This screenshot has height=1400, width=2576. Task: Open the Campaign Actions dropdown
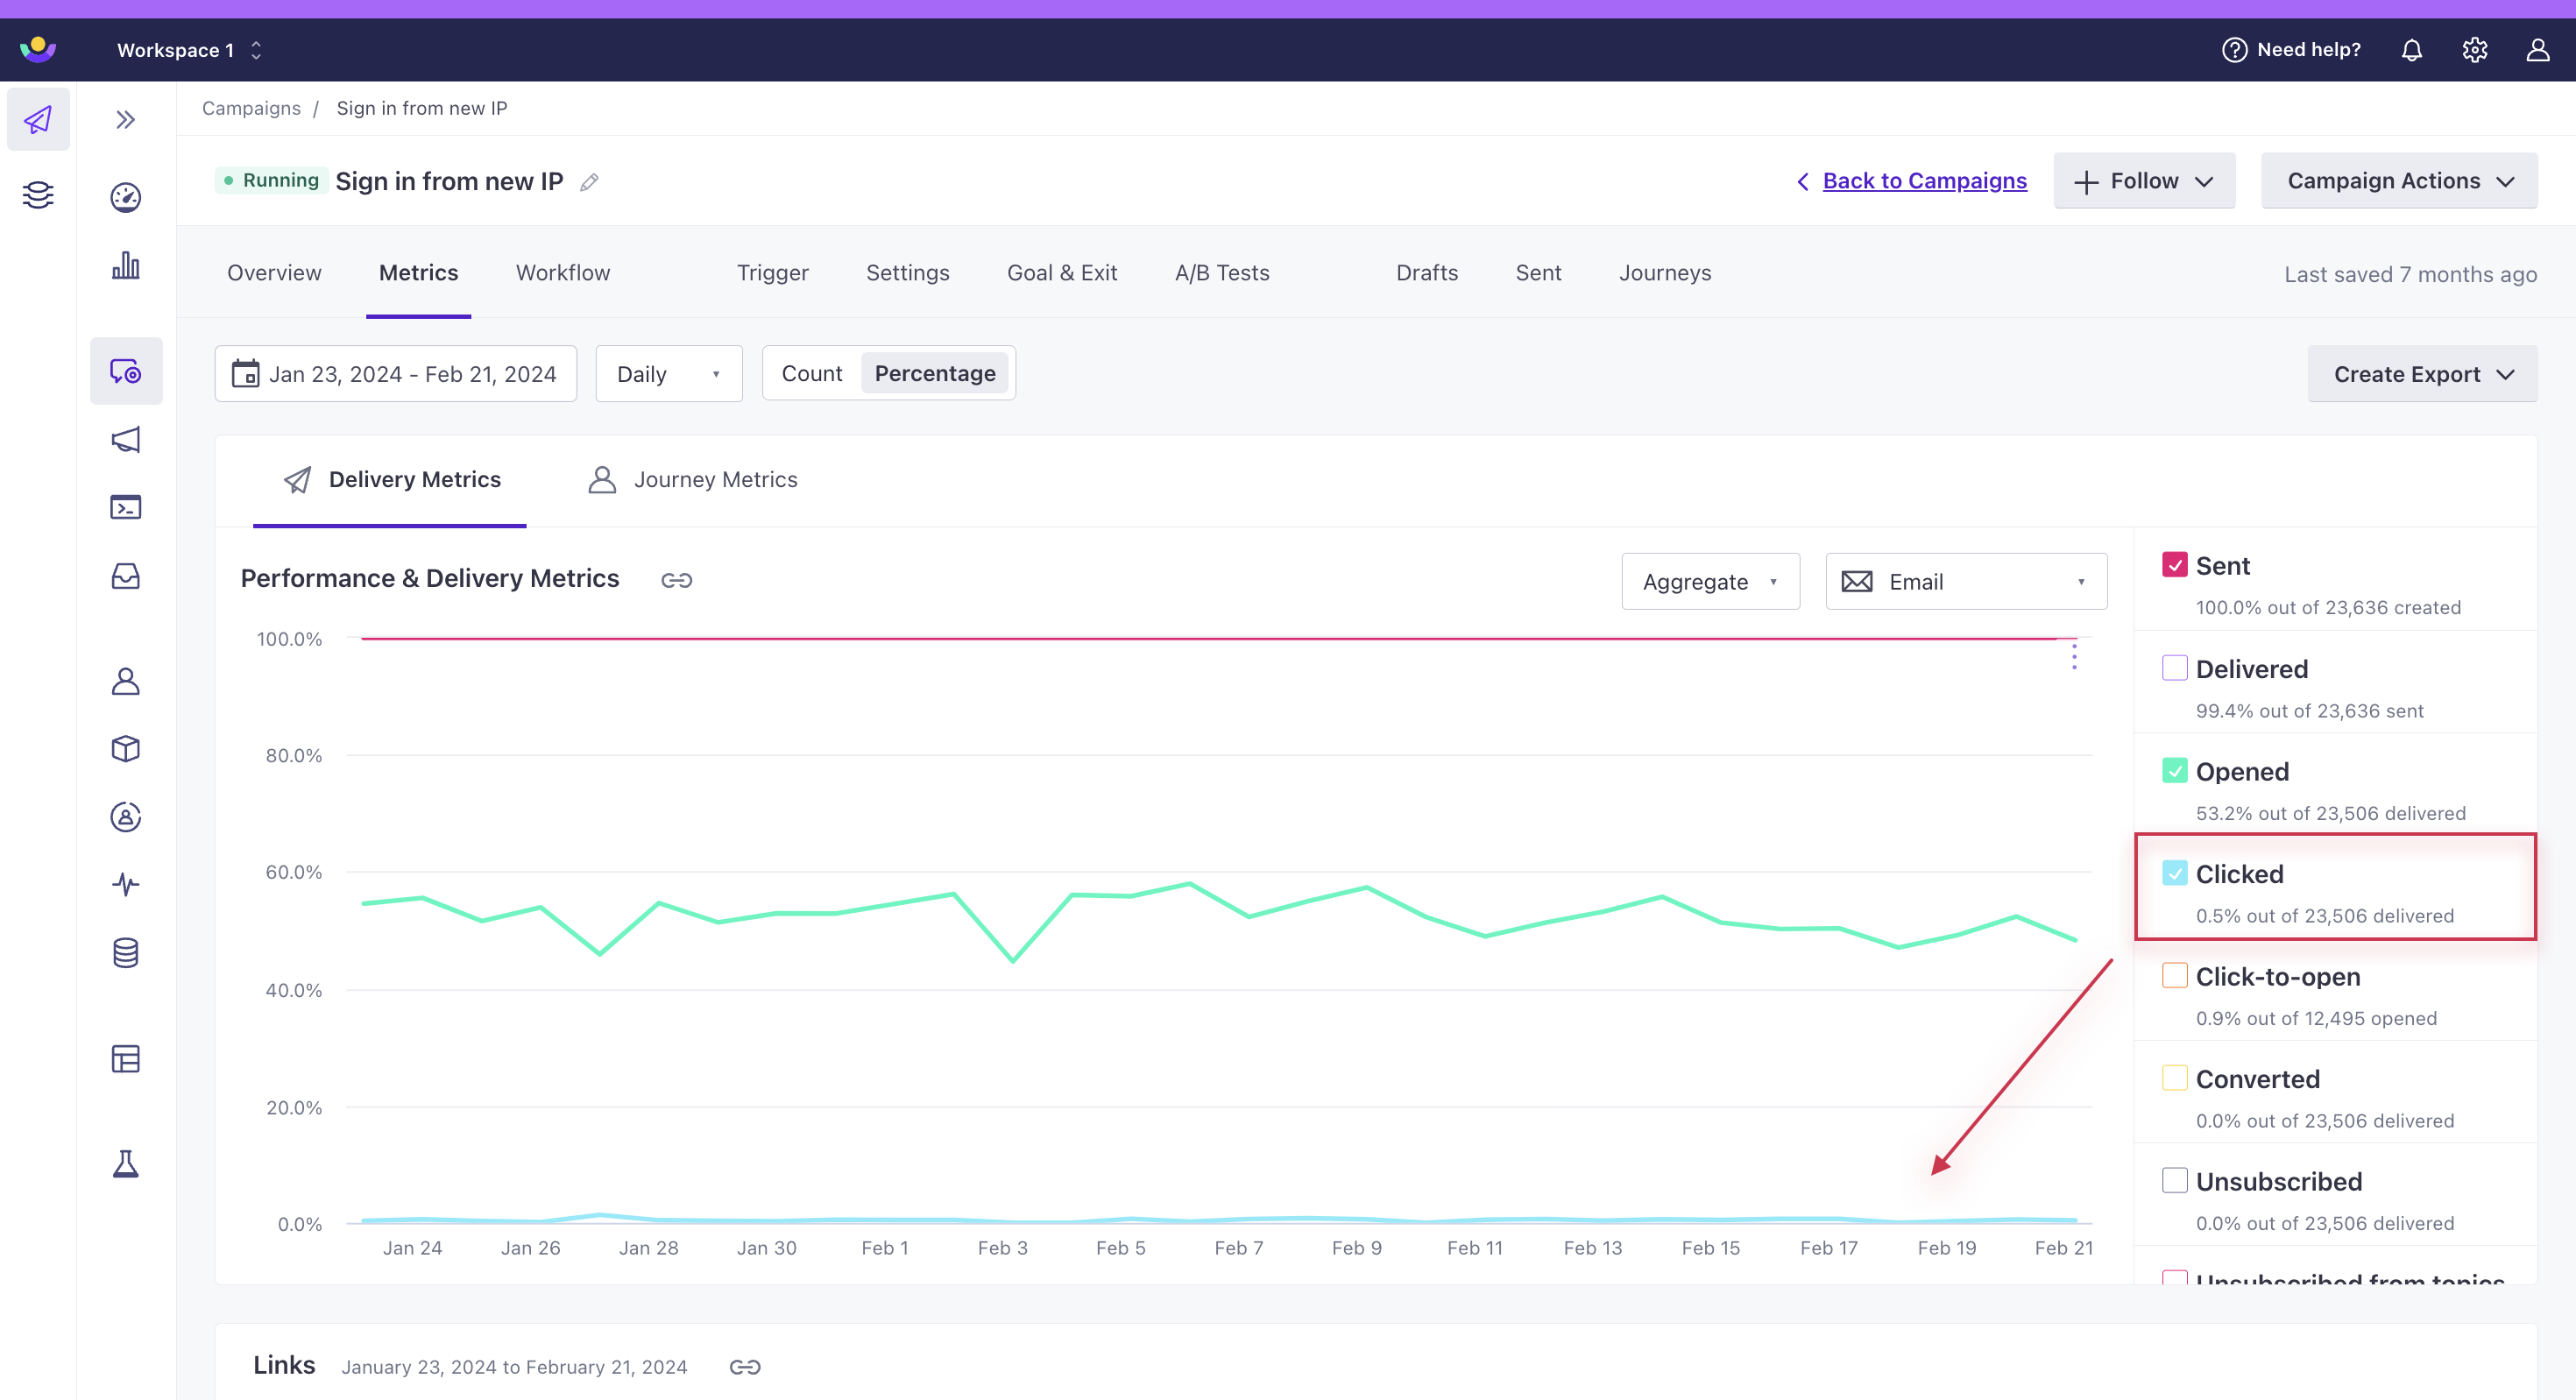[x=2399, y=181]
